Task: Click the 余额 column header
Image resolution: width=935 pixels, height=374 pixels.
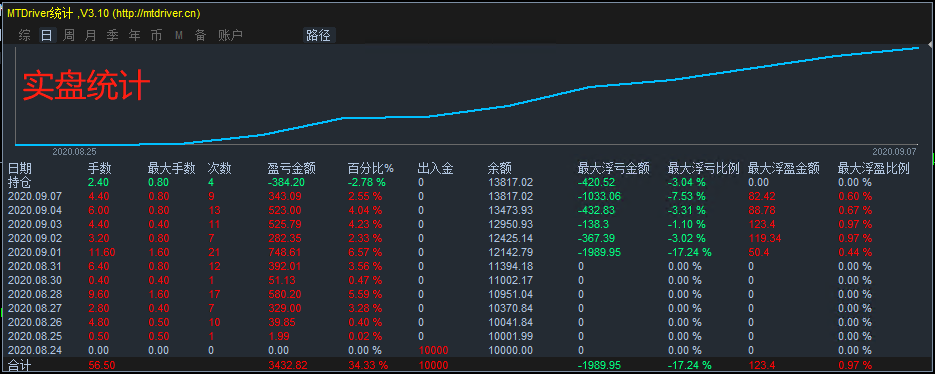Action: click(x=500, y=169)
